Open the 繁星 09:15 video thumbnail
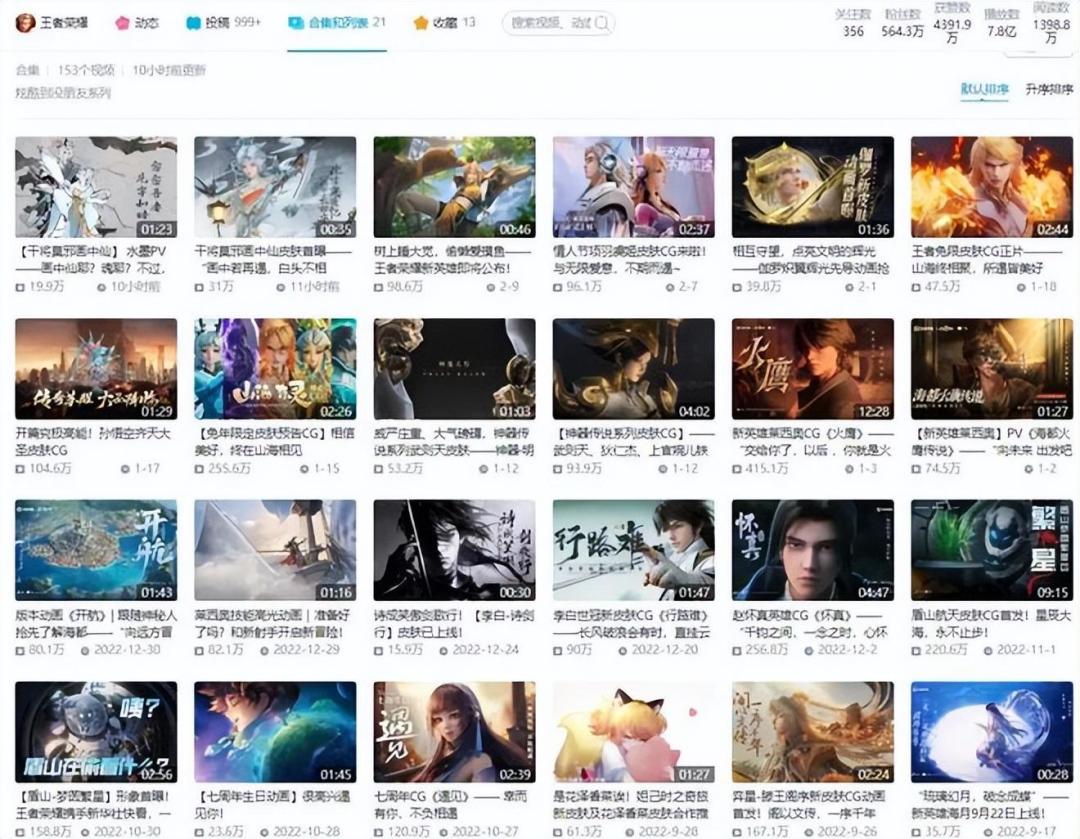This screenshot has height=839, width=1080. (x=991, y=550)
